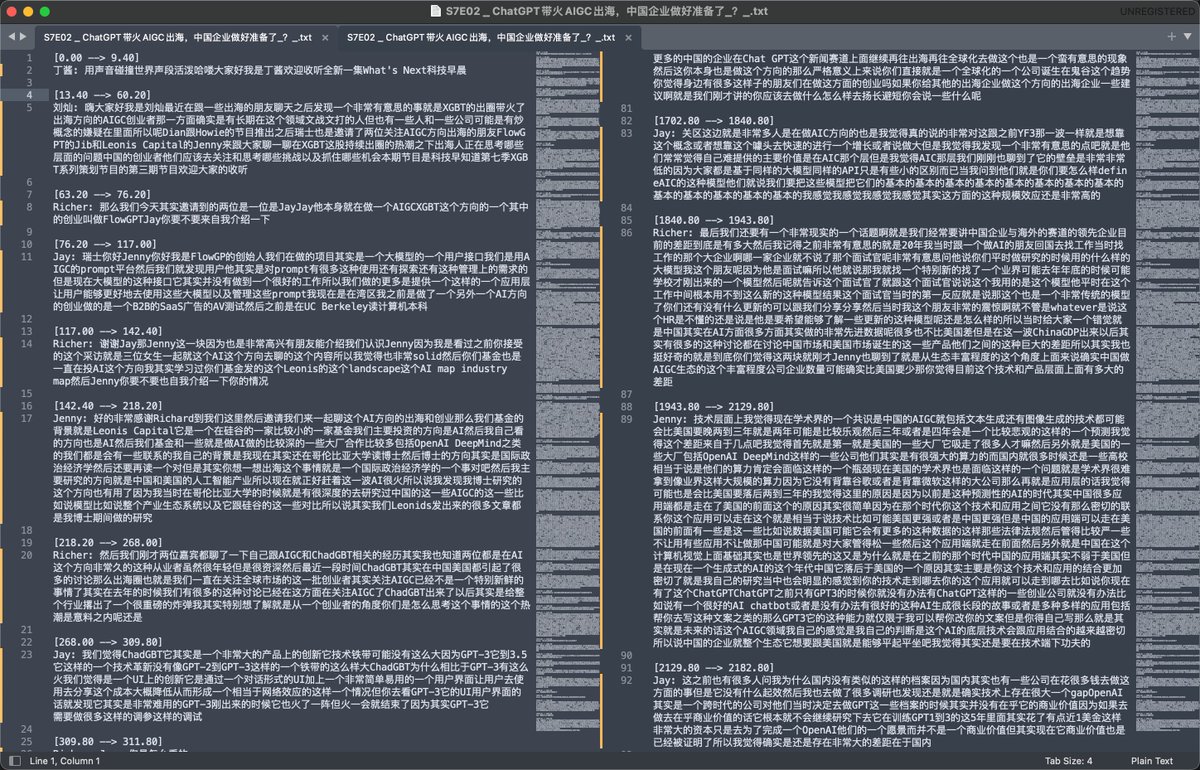Open the tab list dropdown arrow

pos(1187,36)
